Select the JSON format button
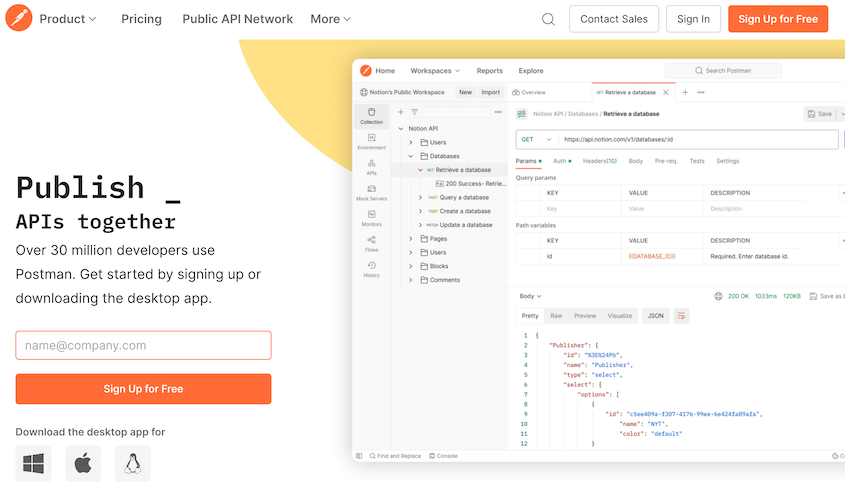The image size is (845, 495). 655,316
